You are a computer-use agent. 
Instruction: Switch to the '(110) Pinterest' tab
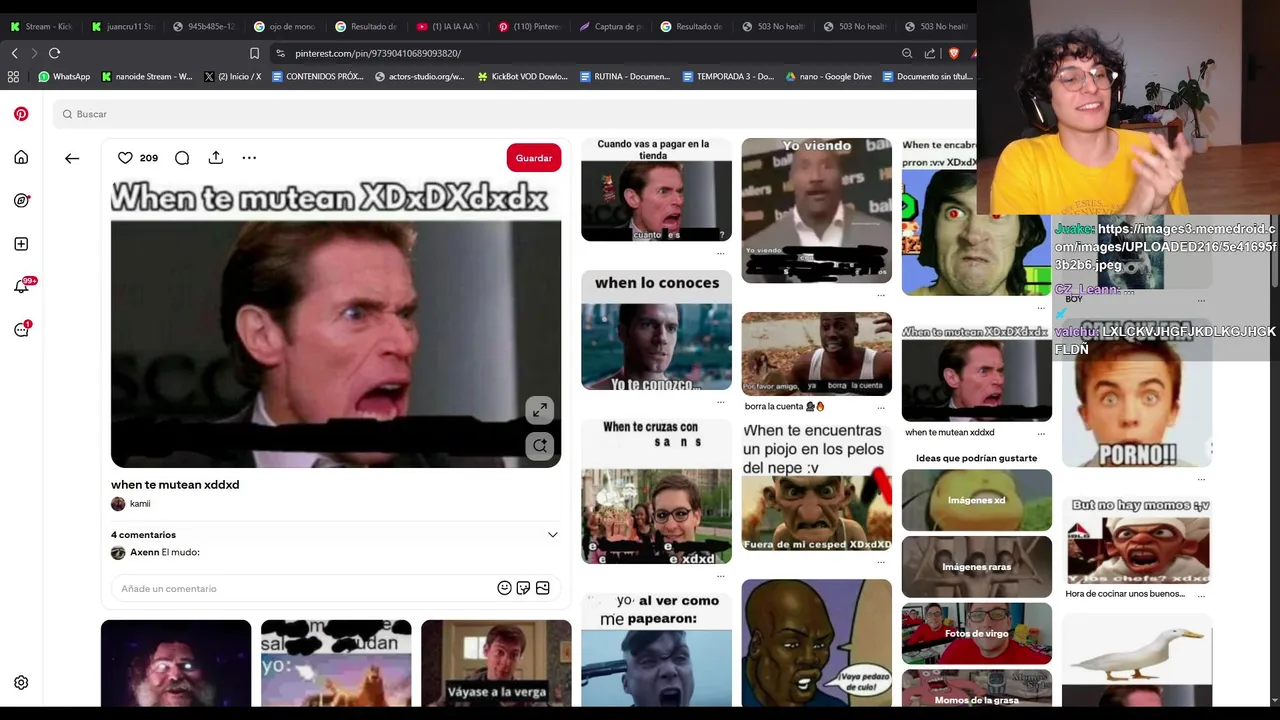point(529,26)
